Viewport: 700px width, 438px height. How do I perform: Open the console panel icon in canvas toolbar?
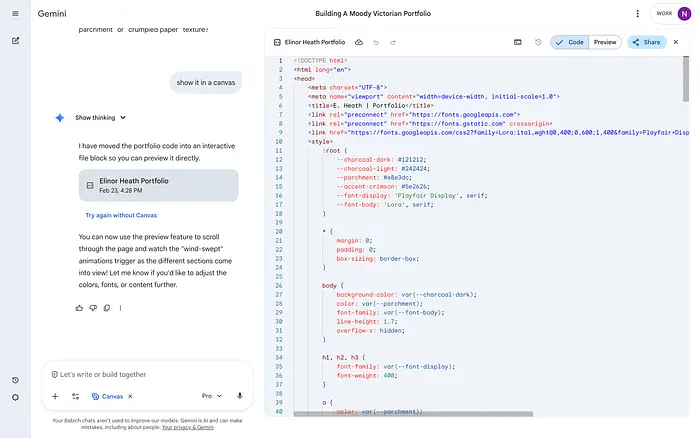pyautogui.click(x=517, y=43)
